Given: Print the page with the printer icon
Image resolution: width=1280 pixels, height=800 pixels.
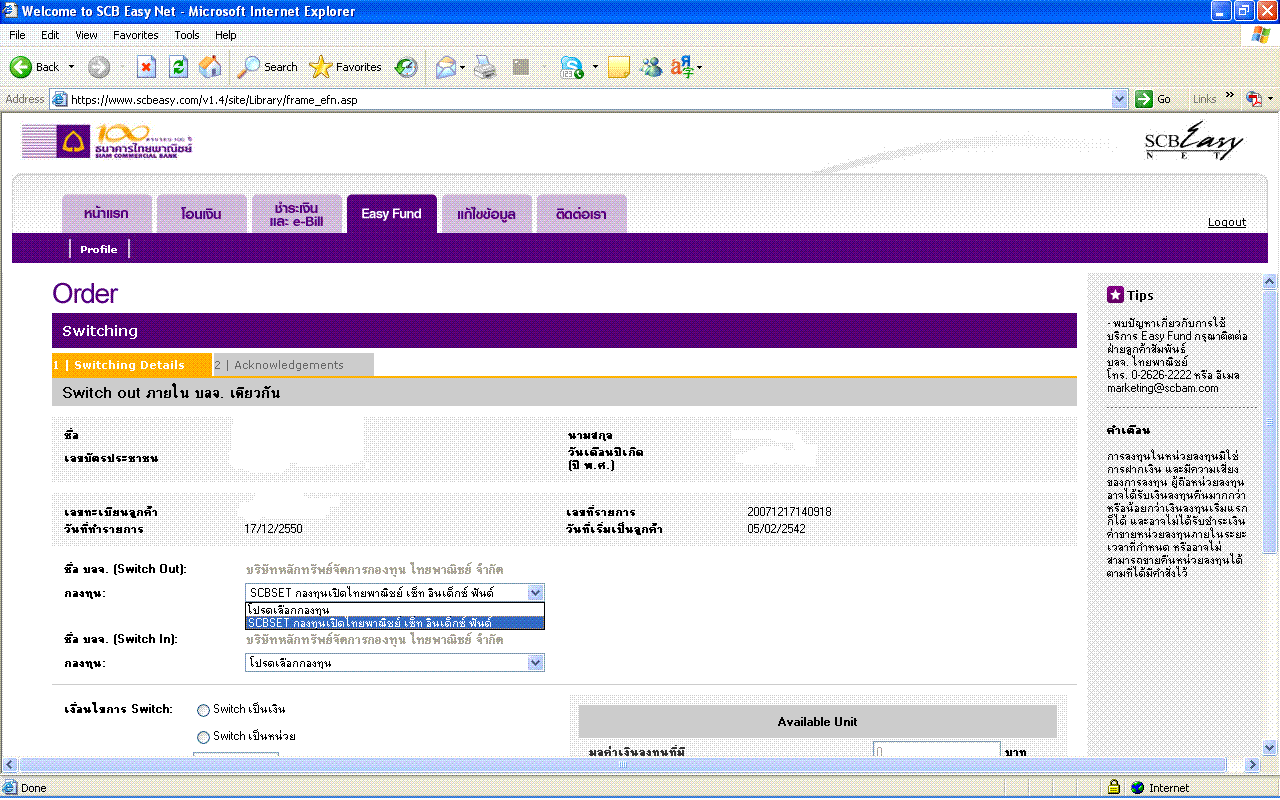Looking at the screenshot, I should click(x=485, y=67).
